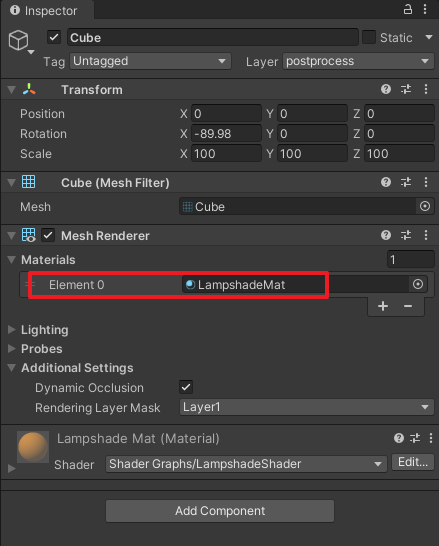Open the Layer dropdown showing postprocess

(358, 61)
